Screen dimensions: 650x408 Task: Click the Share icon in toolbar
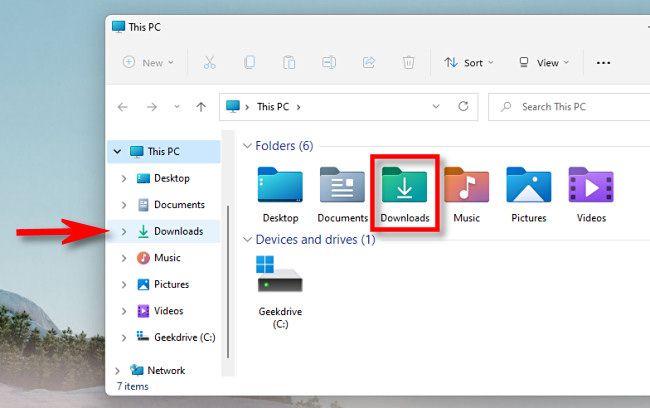point(369,63)
